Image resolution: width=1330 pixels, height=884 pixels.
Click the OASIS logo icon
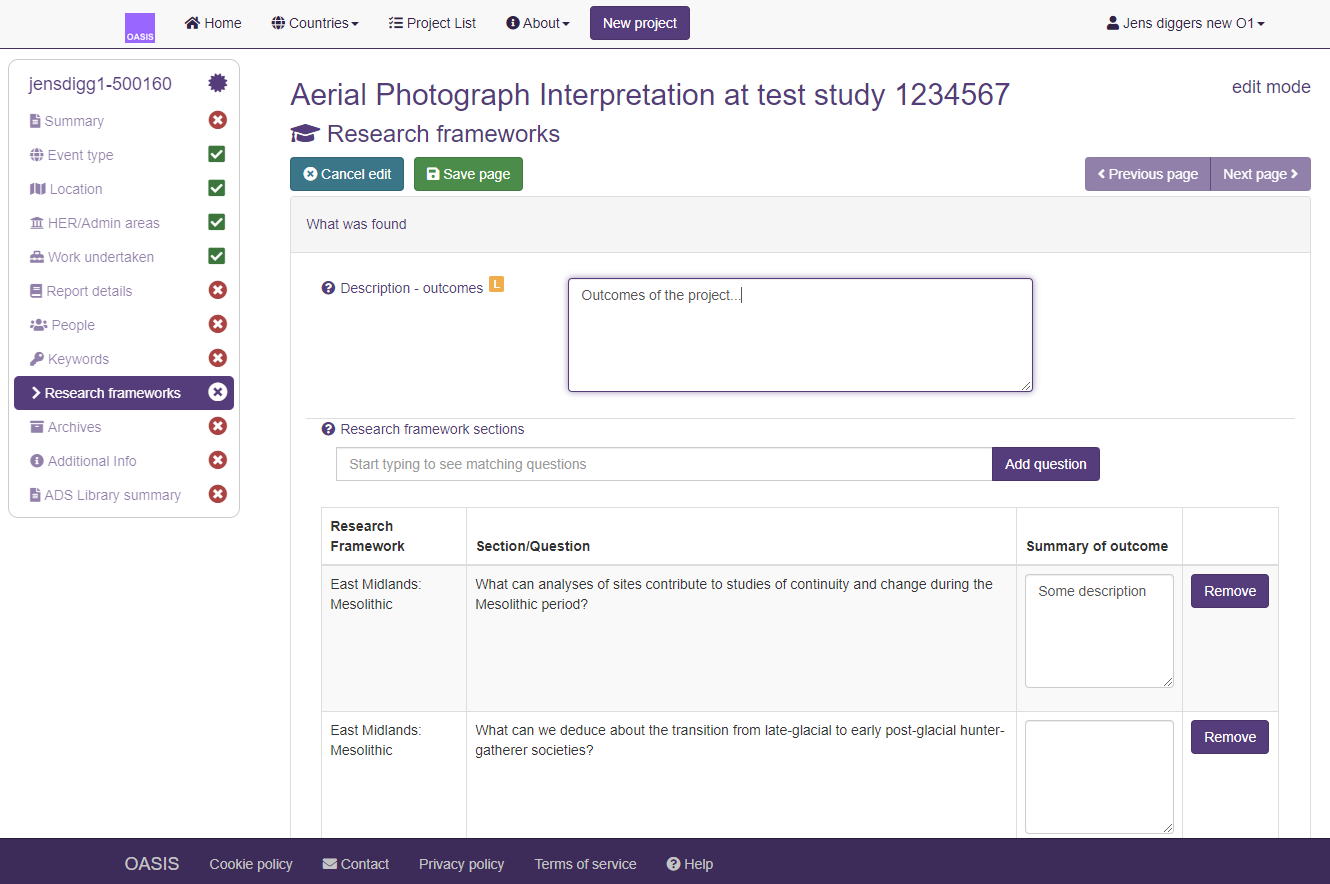pyautogui.click(x=140, y=28)
